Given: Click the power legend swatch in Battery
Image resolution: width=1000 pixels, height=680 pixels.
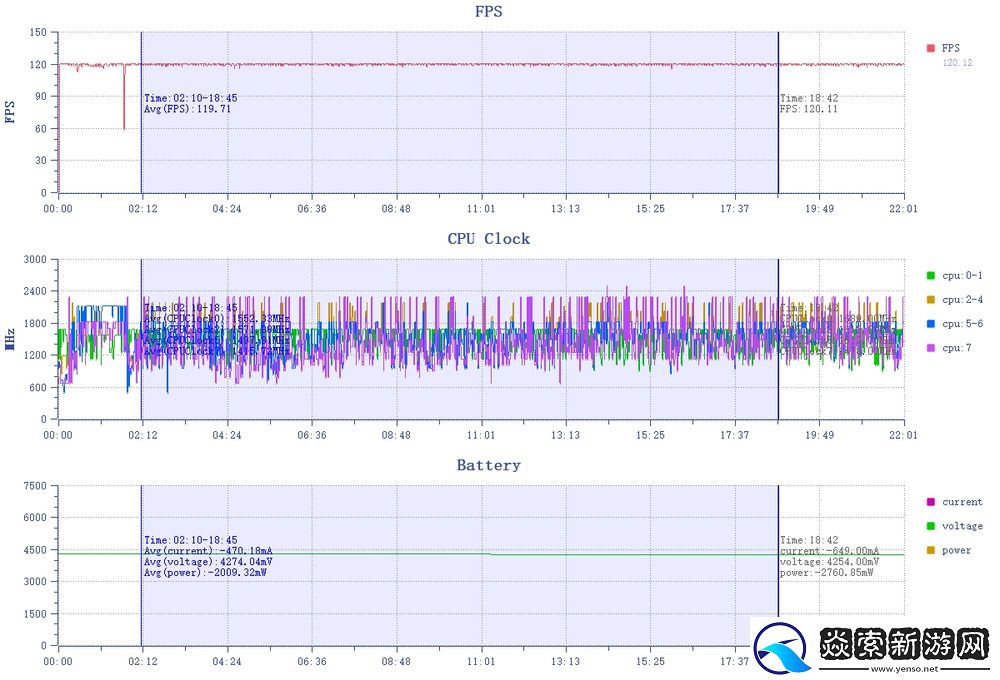Looking at the screenshot, I should tap(931, 550).
